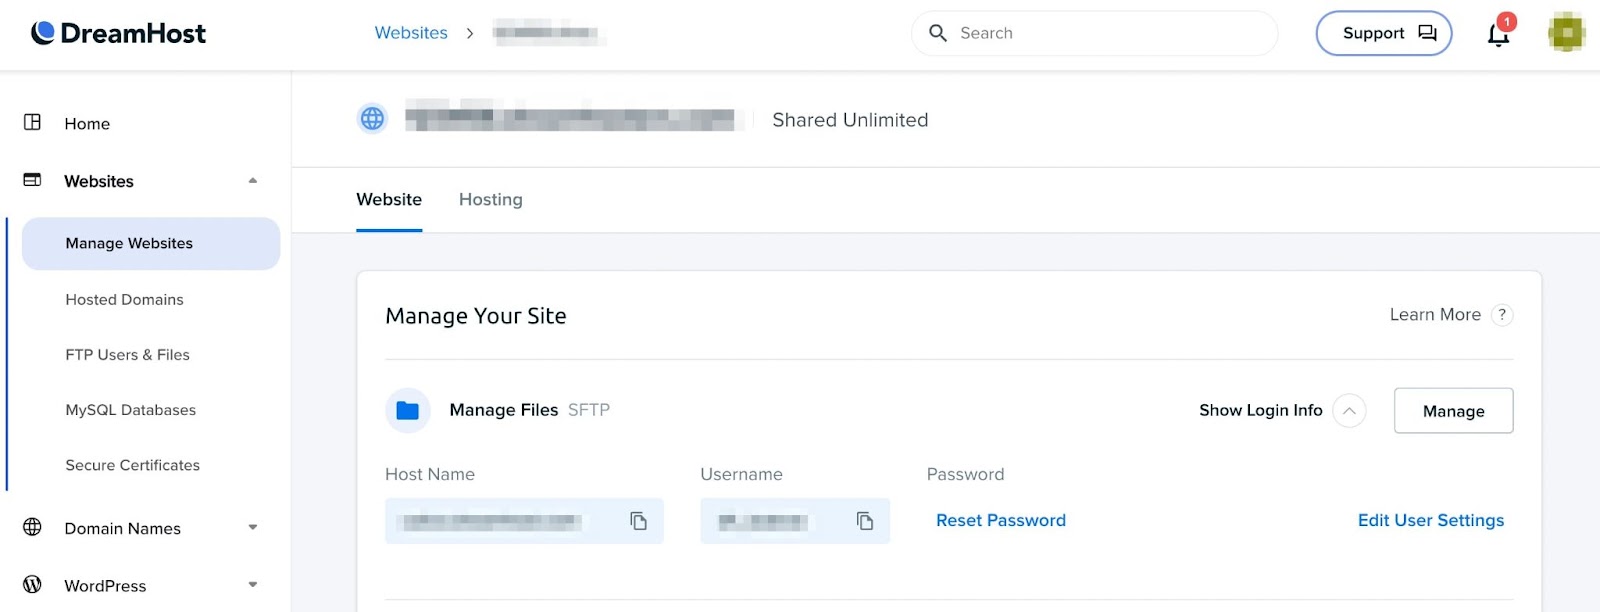Click the DreamHost logo
1600x612 pixels.
pyautogui.click(x=118, y=33)
